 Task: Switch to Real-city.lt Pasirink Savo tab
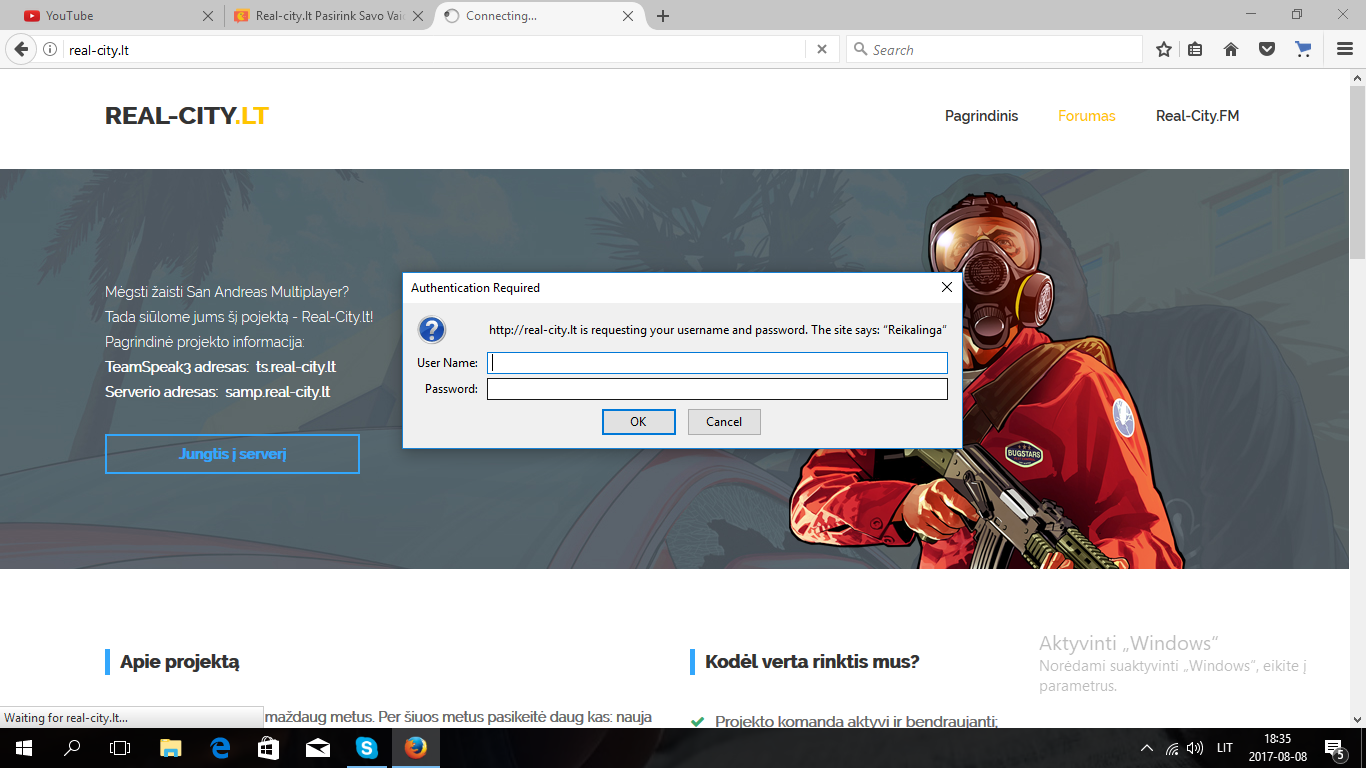click(x=329, y=16)
